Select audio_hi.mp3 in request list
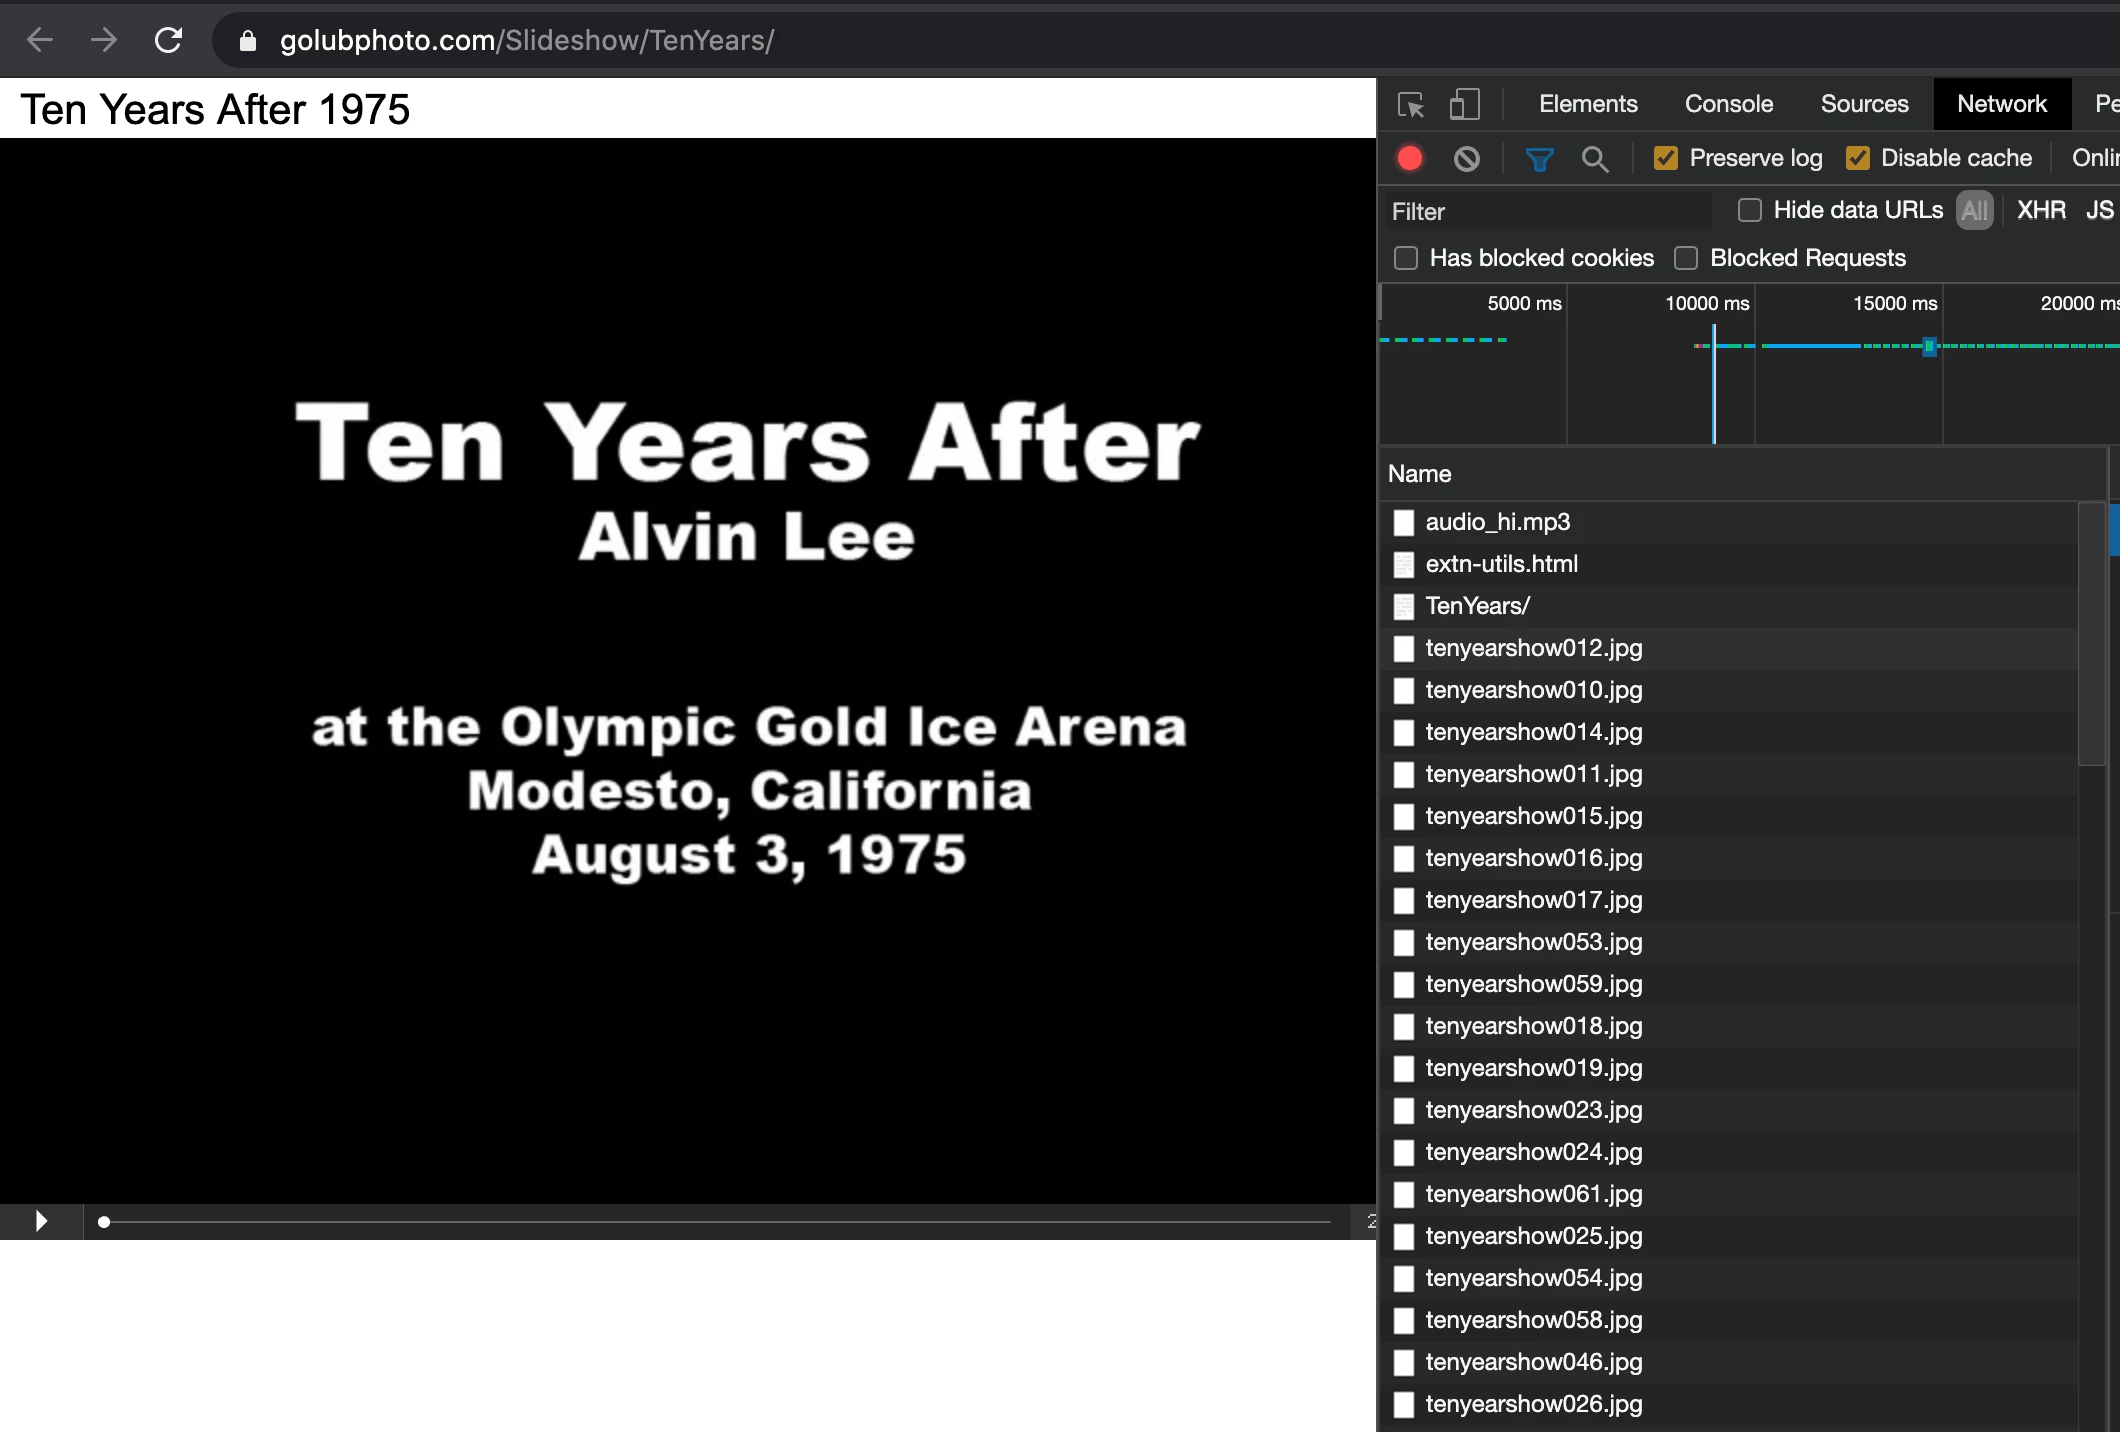This screenshot has width=2120, height=1432. (x=1497, y=522)
